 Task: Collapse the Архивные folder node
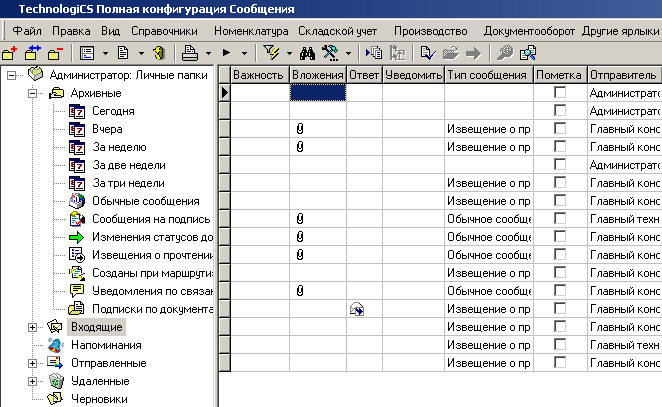click(33, 93)
